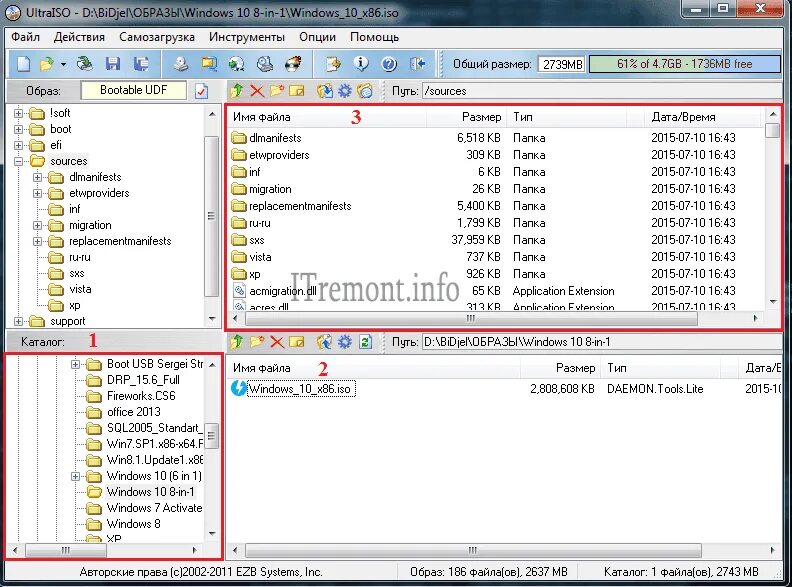This screenshot has height=587, width=792.
Task: Sort image list by Дата/Время column
Action: [x=703, y=117]
